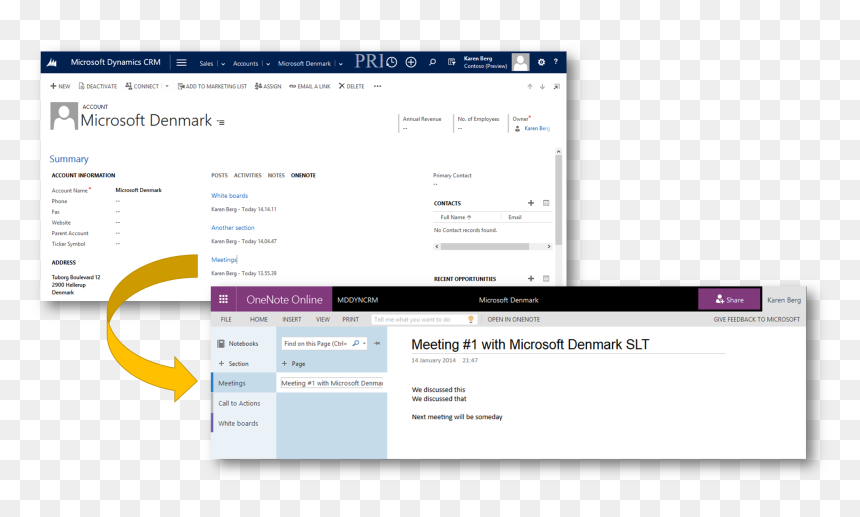This screenshot has height=517, width=860.
Task: Click the Share button in OneNote
Action: [x=729, y=300]
